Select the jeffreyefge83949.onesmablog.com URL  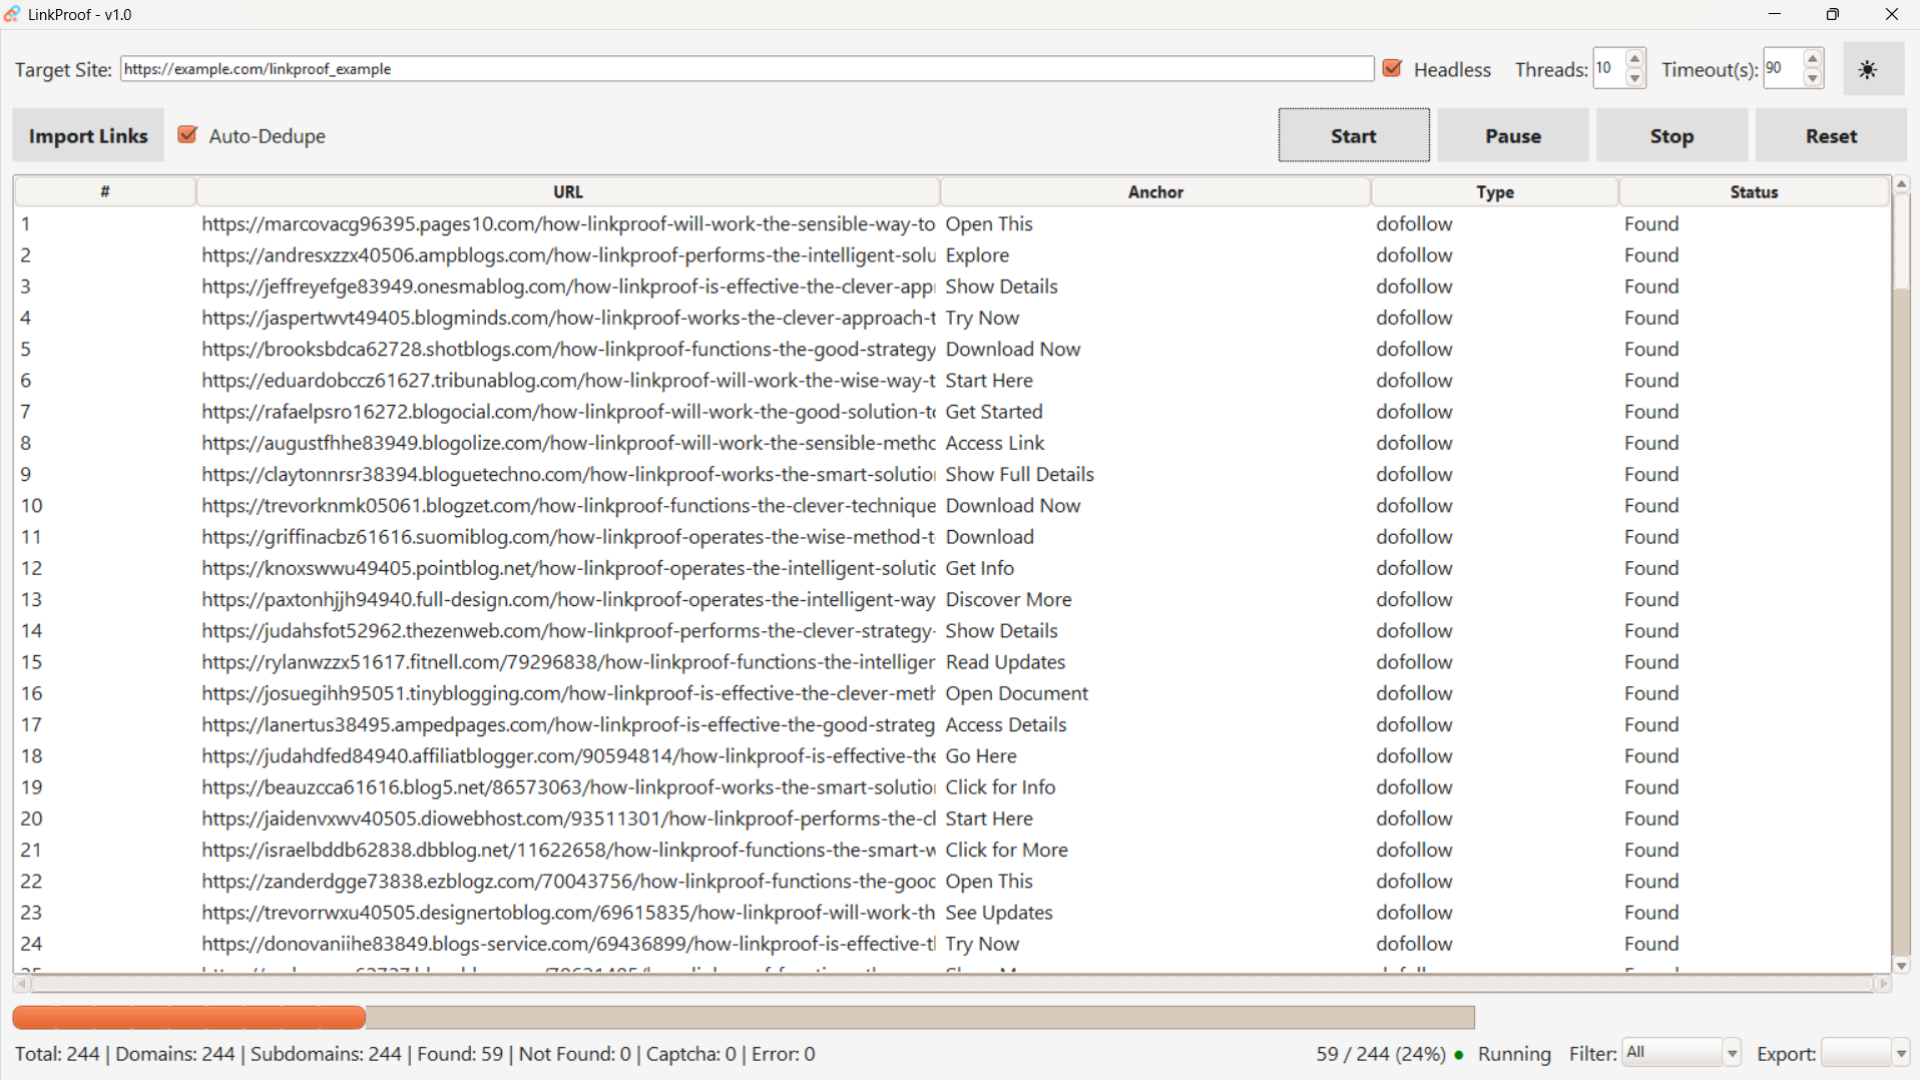(x=568, y=286)
